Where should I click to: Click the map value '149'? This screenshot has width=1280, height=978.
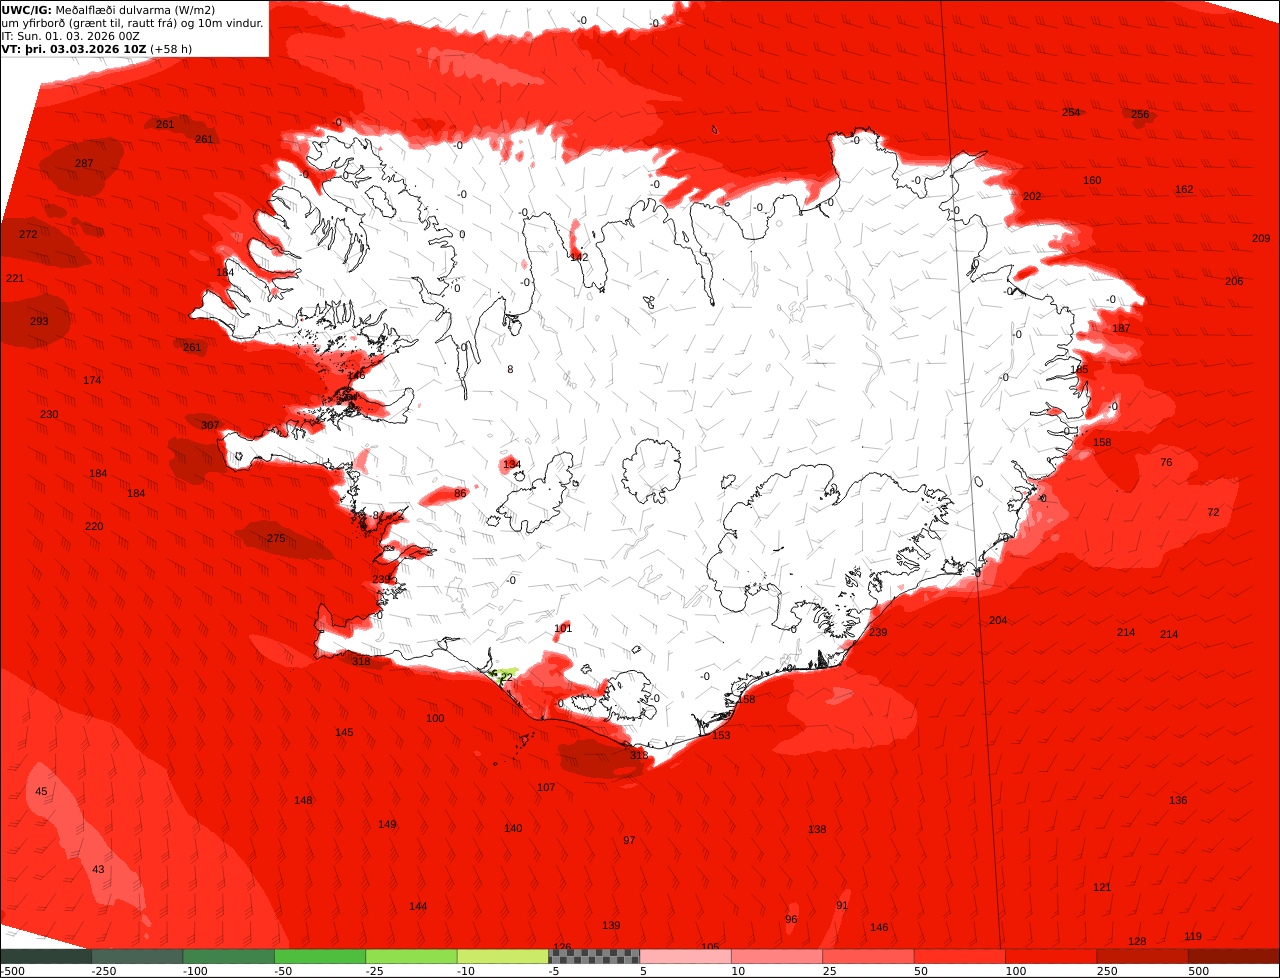coord(387,824)
